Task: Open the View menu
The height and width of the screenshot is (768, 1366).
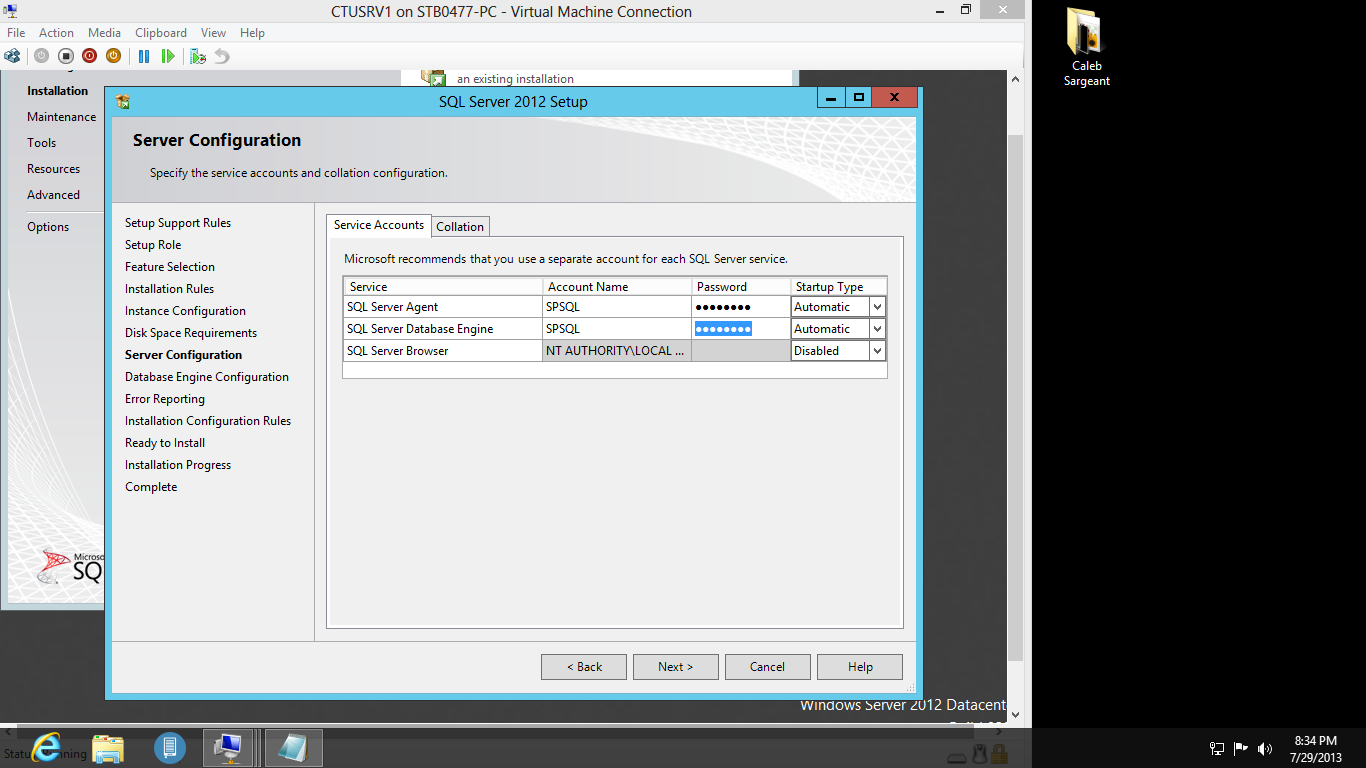Action: [214, 33]
